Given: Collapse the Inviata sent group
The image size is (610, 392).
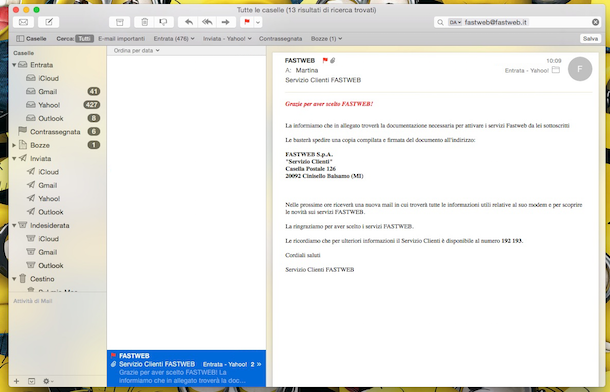Looking at the screenshot, I should [x=14, y=158].
